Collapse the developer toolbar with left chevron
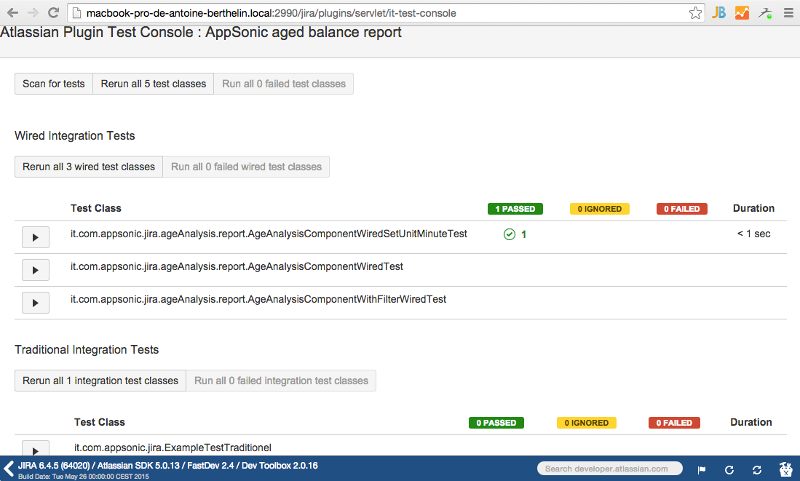This screenshot has height=481, width=800. coord(9,468)
